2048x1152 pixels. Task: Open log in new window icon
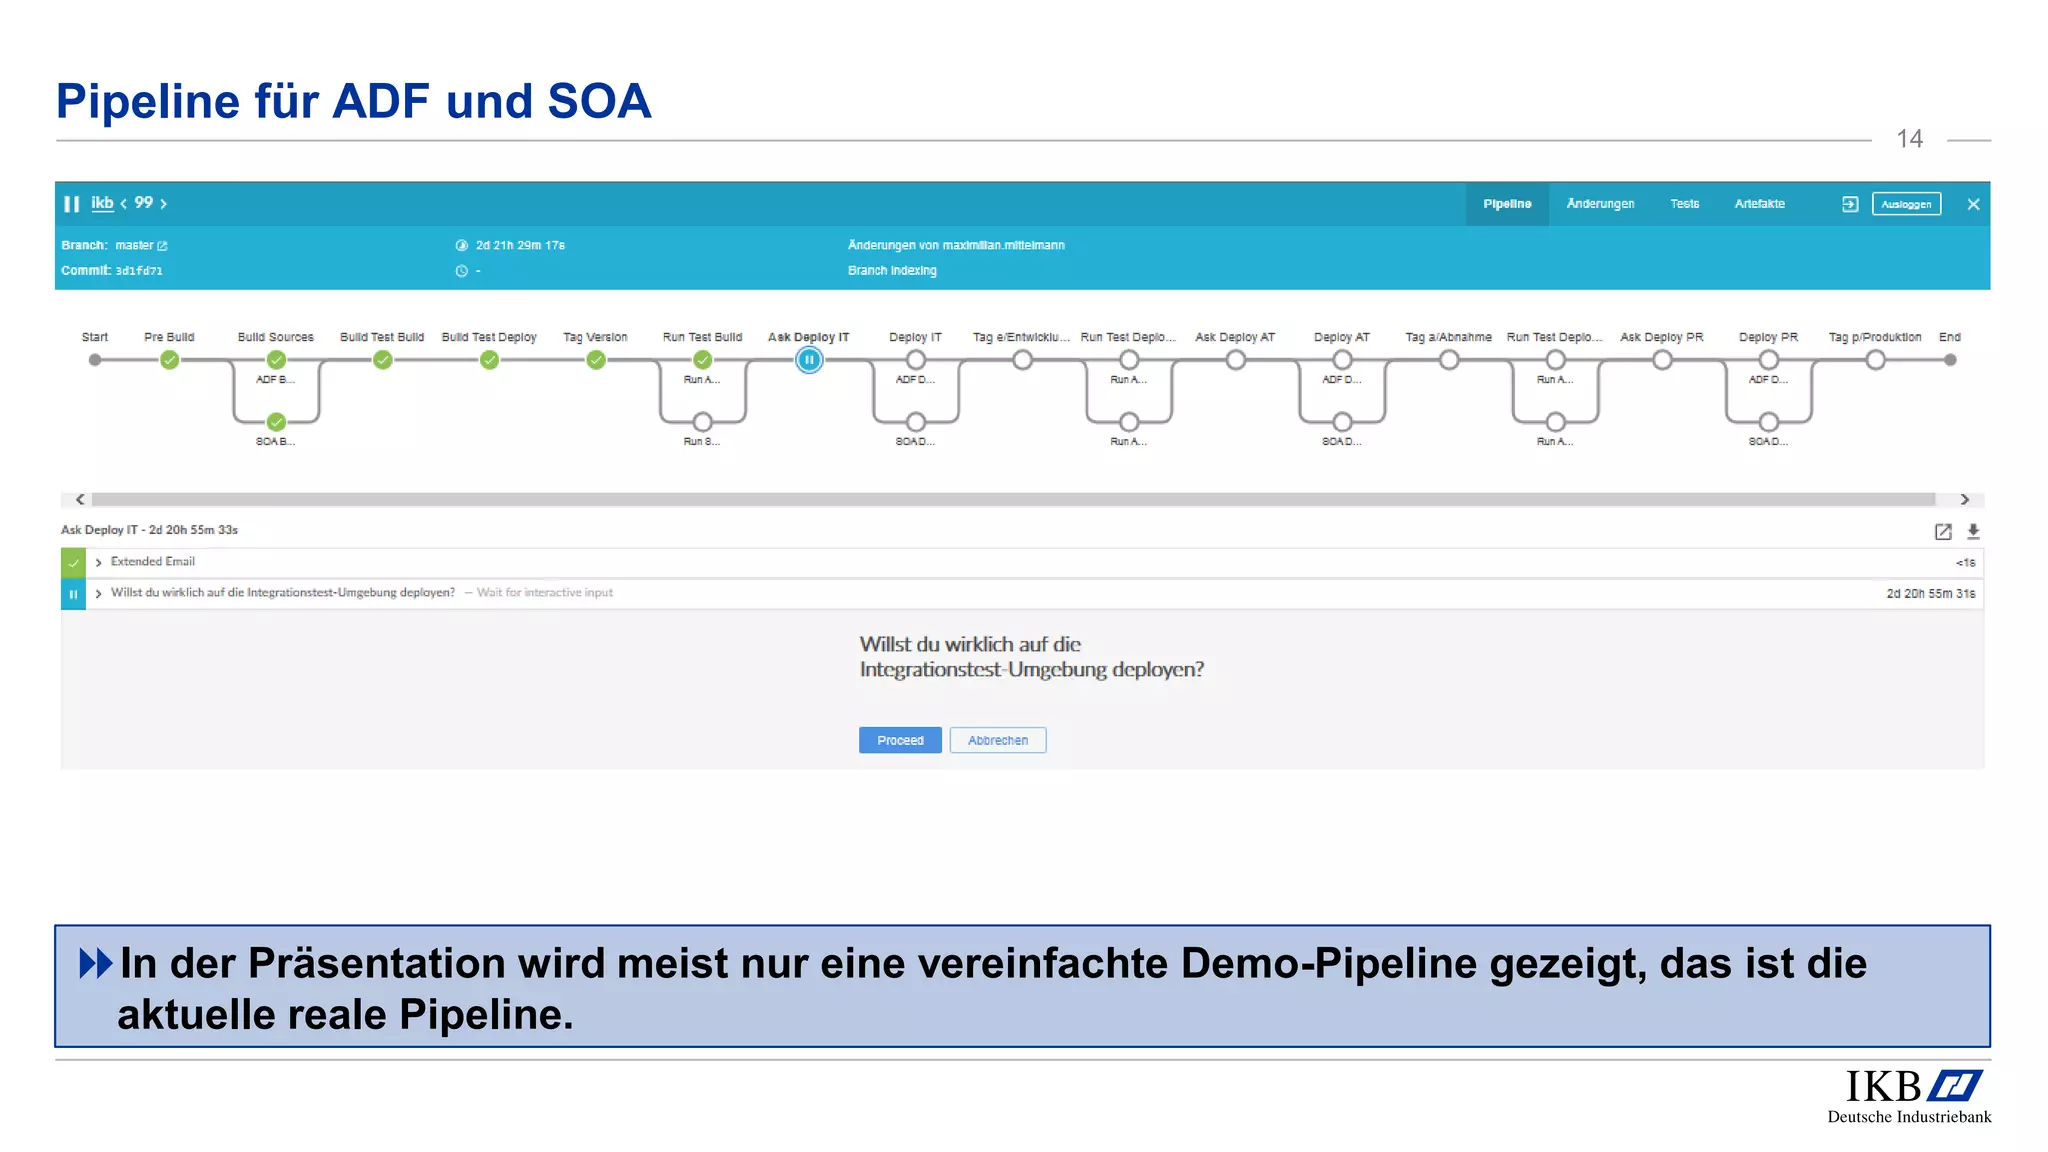point(1943,532)
